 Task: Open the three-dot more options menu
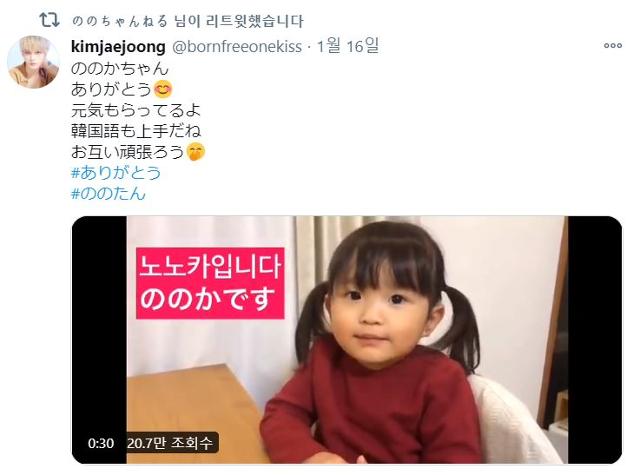pos(613,46)
